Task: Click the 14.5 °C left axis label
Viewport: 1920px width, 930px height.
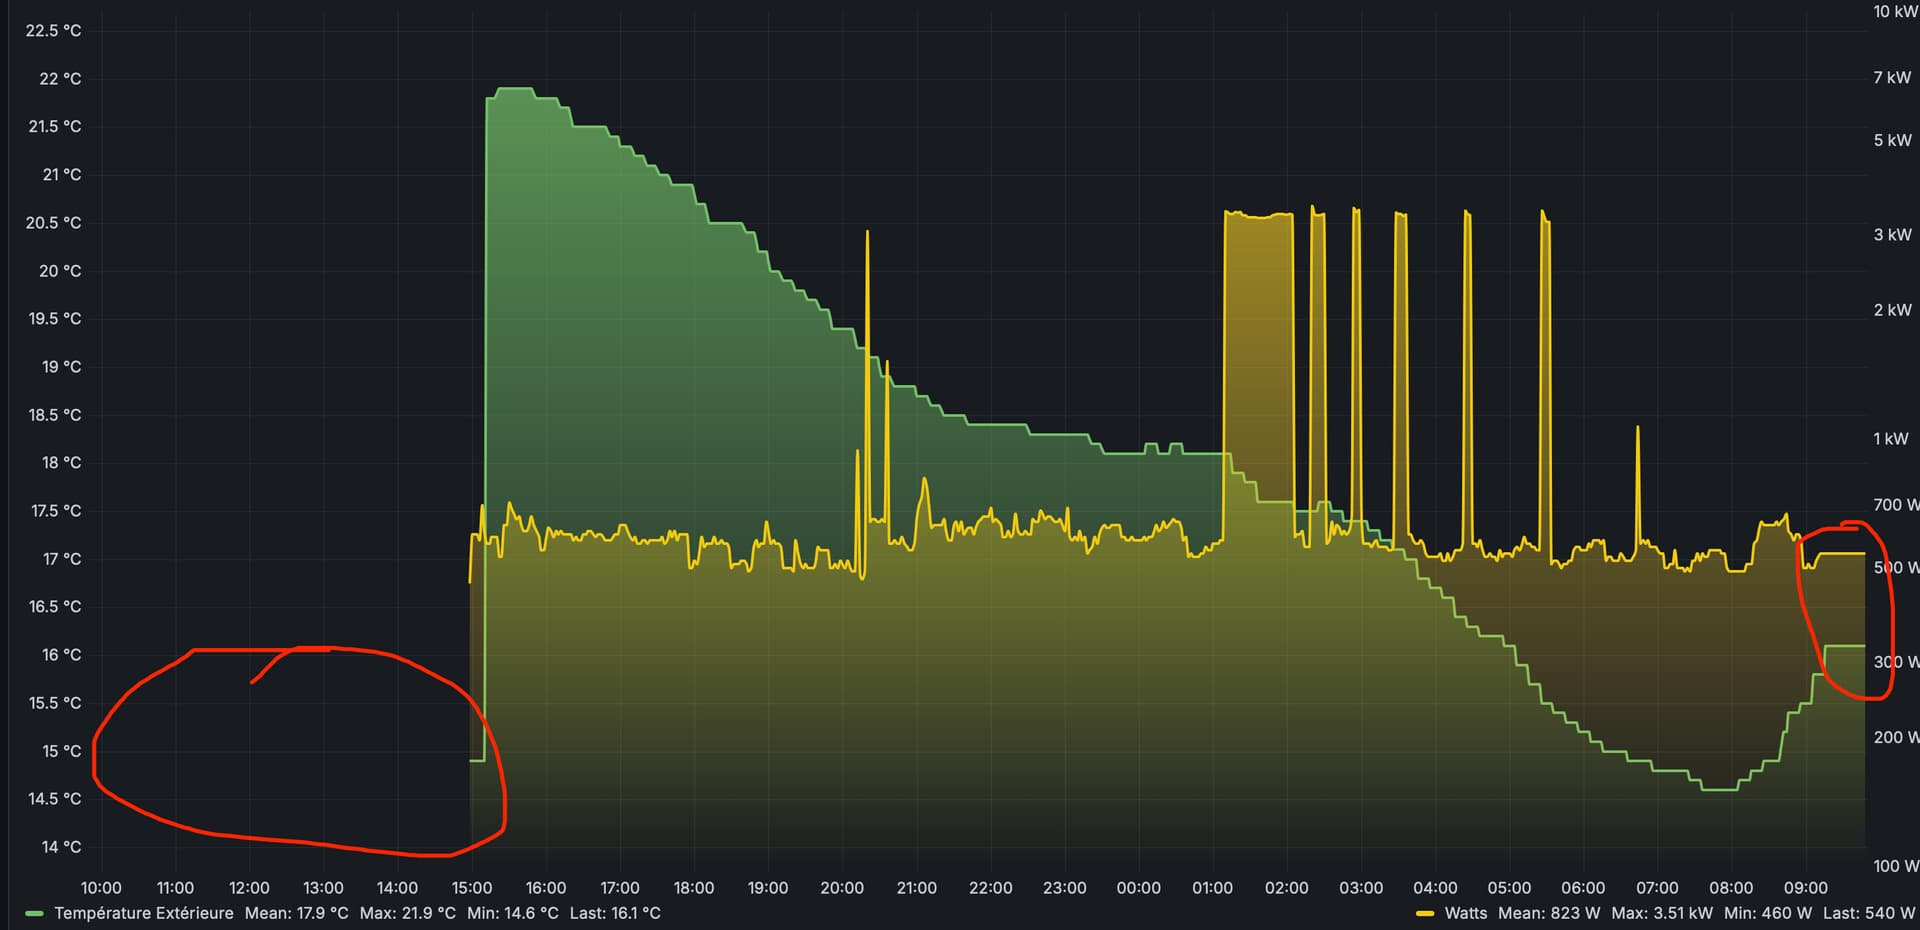Action: tap(55, 799)
